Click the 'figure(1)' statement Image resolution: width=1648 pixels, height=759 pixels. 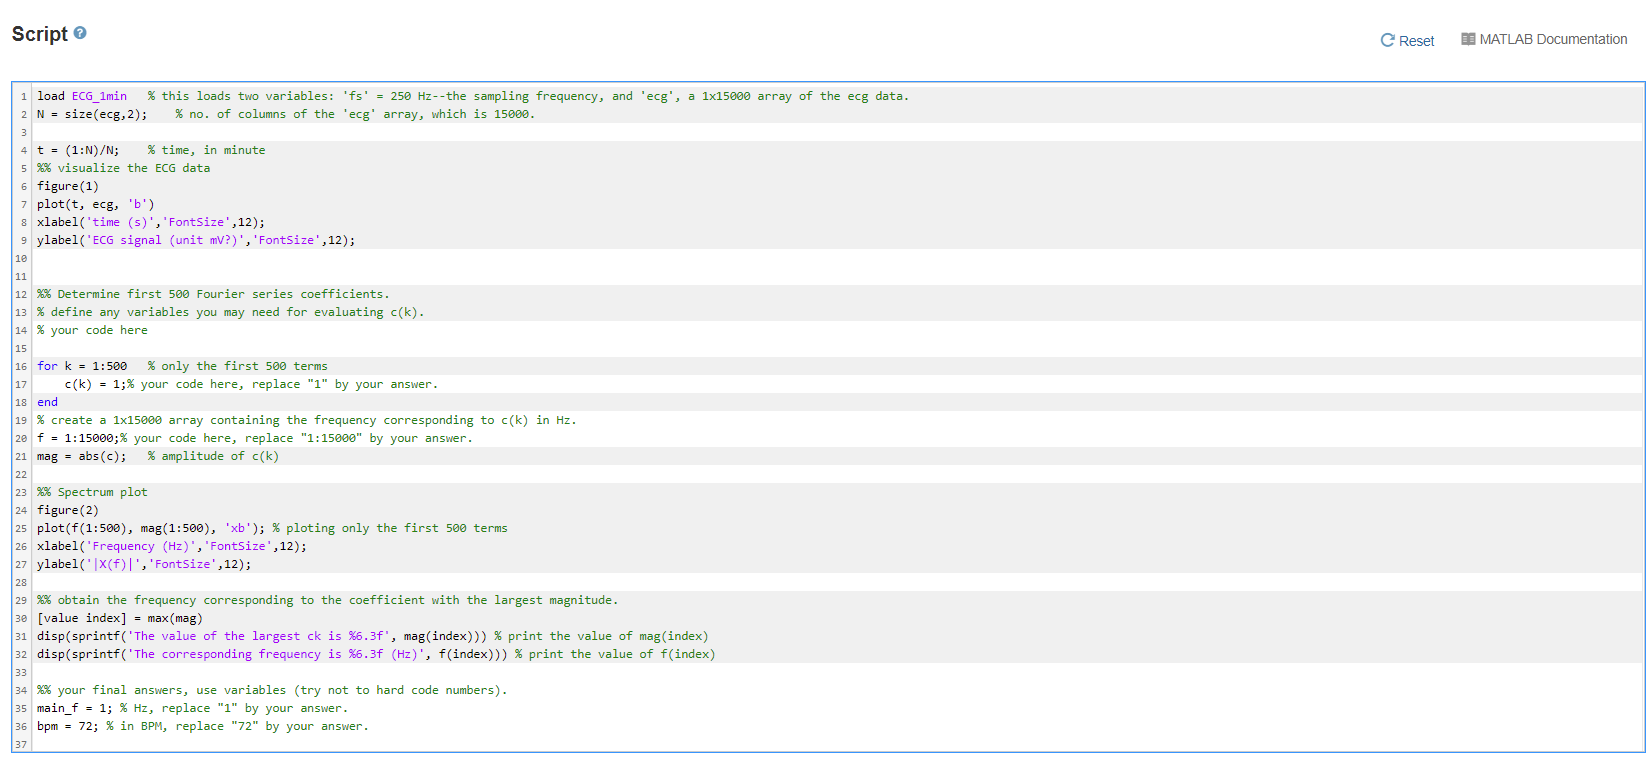(x=68, y=186)
